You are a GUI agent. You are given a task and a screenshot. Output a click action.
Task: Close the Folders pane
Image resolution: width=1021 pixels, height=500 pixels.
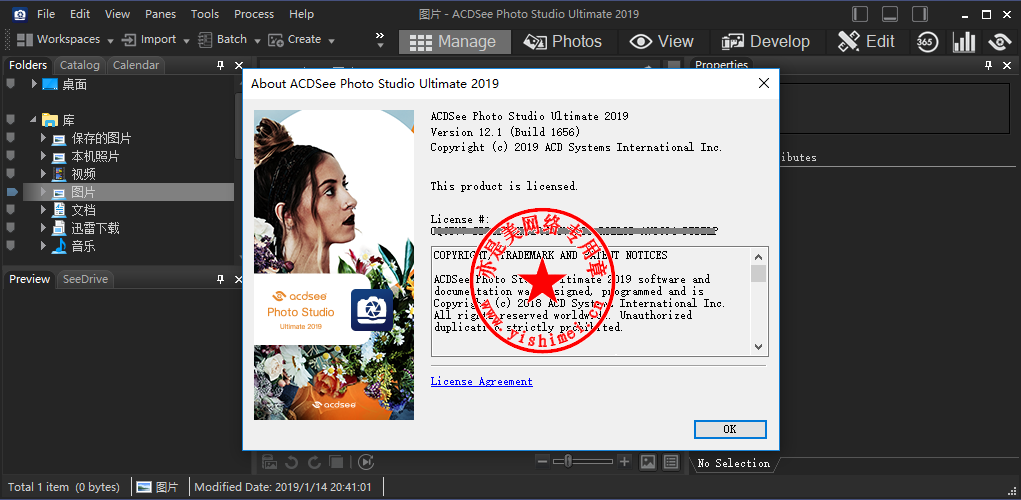238,65
